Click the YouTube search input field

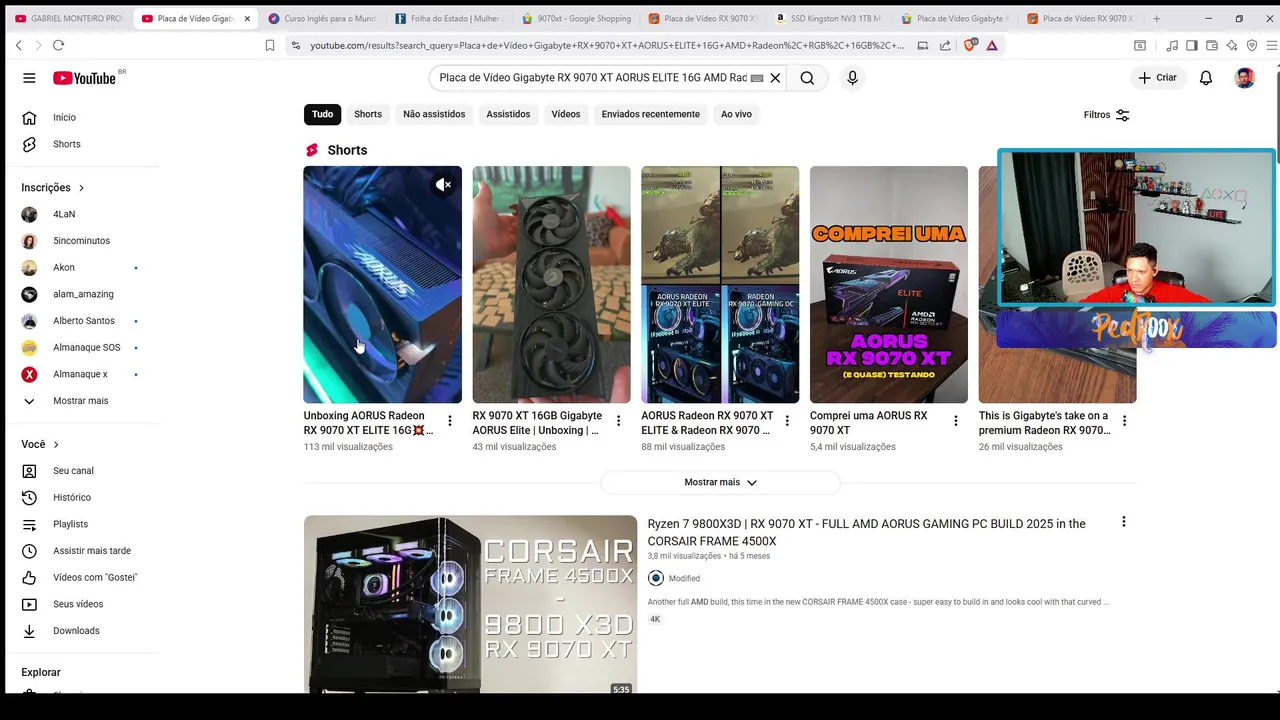click(593, 78)
